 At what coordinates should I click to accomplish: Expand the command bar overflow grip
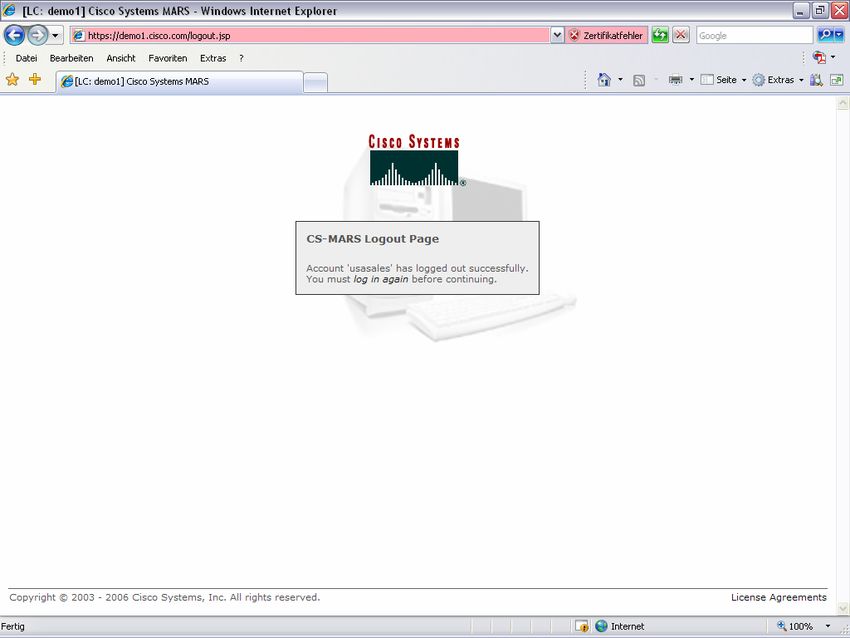pos(586,80)
